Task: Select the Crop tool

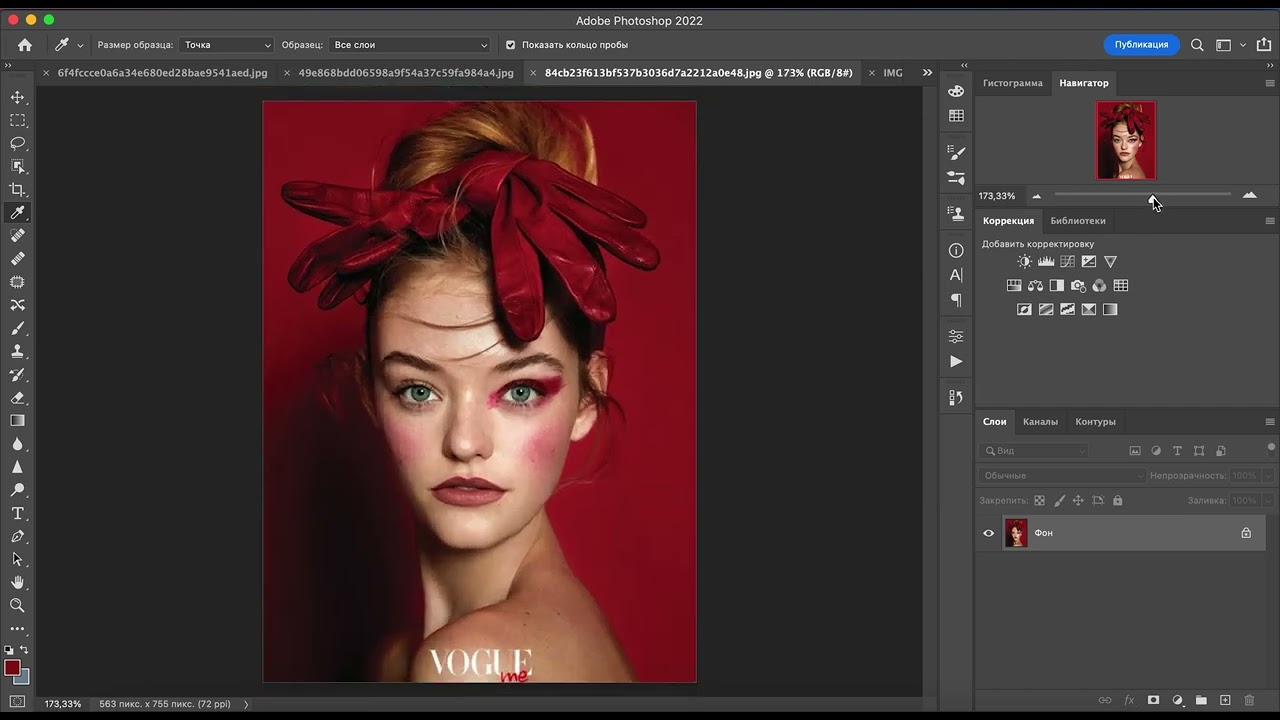Action: 17,190
